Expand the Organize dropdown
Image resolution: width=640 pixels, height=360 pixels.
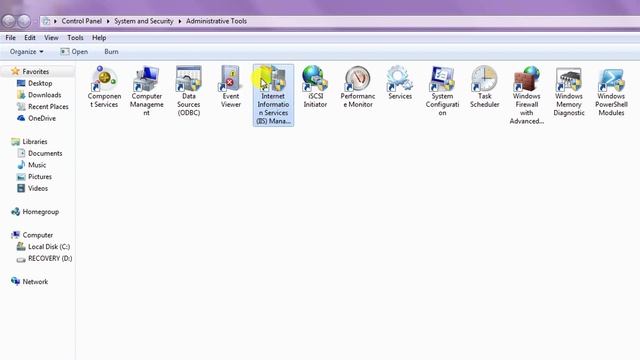tap(27, 52)
